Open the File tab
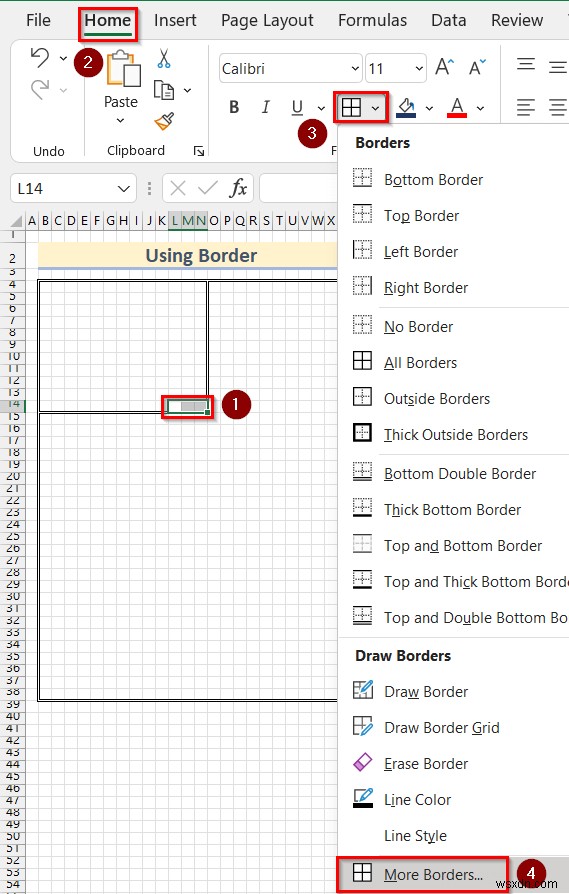The width and height of the screenshot is (569, 894). (38, 21)
